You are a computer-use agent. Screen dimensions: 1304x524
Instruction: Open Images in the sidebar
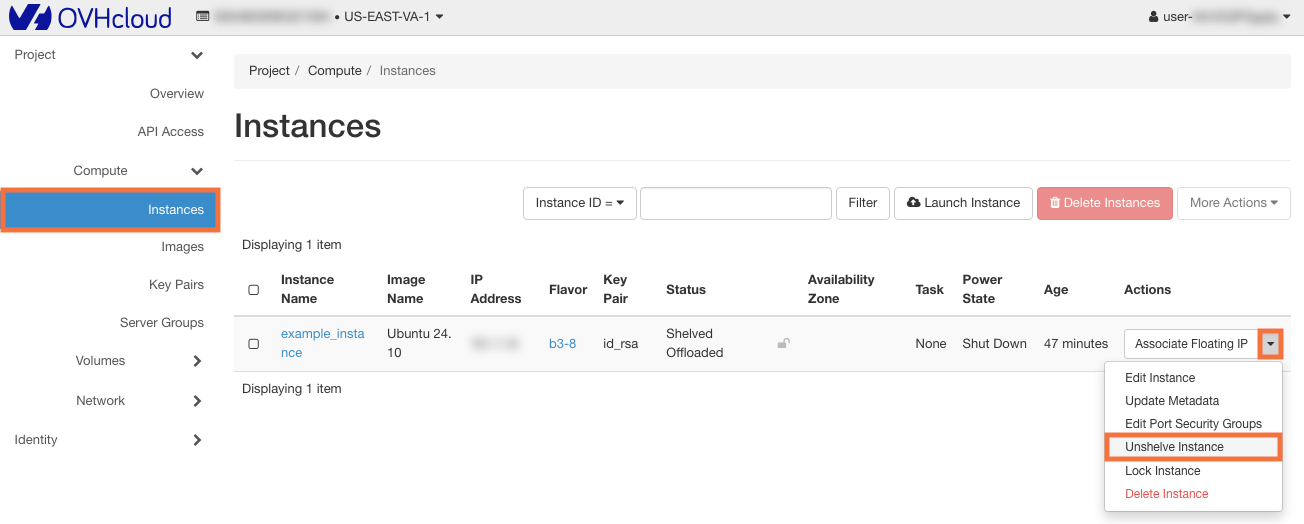pyautogui.click(x=182, y=247)
